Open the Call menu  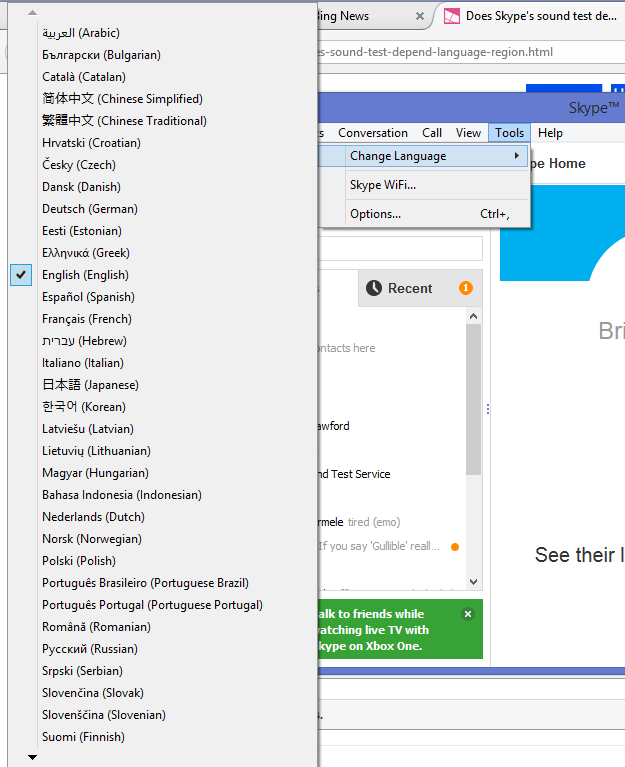(432, 133)
